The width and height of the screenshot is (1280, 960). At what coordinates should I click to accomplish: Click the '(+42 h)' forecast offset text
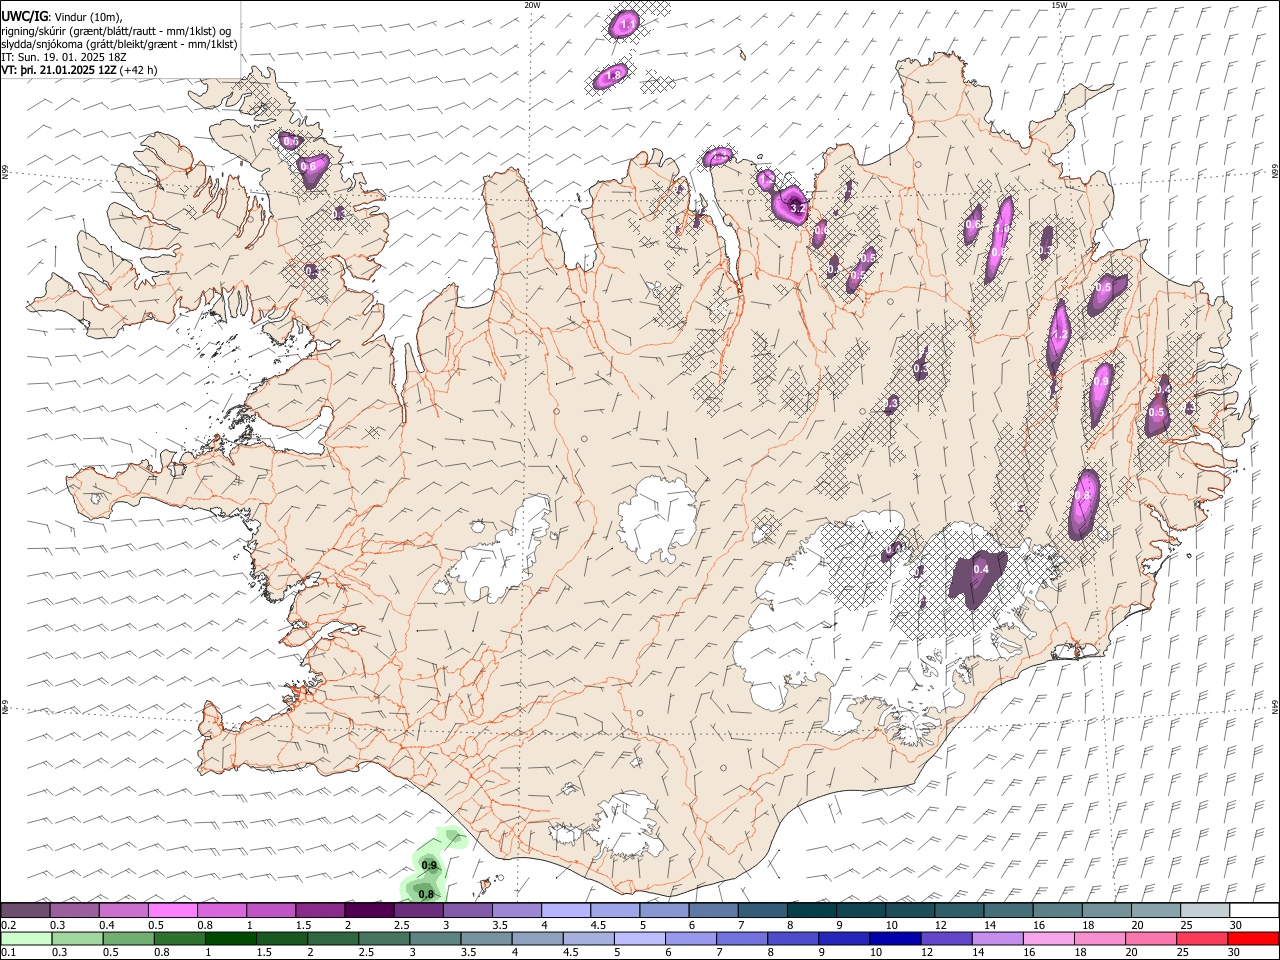pyautogui.click(x=138, y=71)
